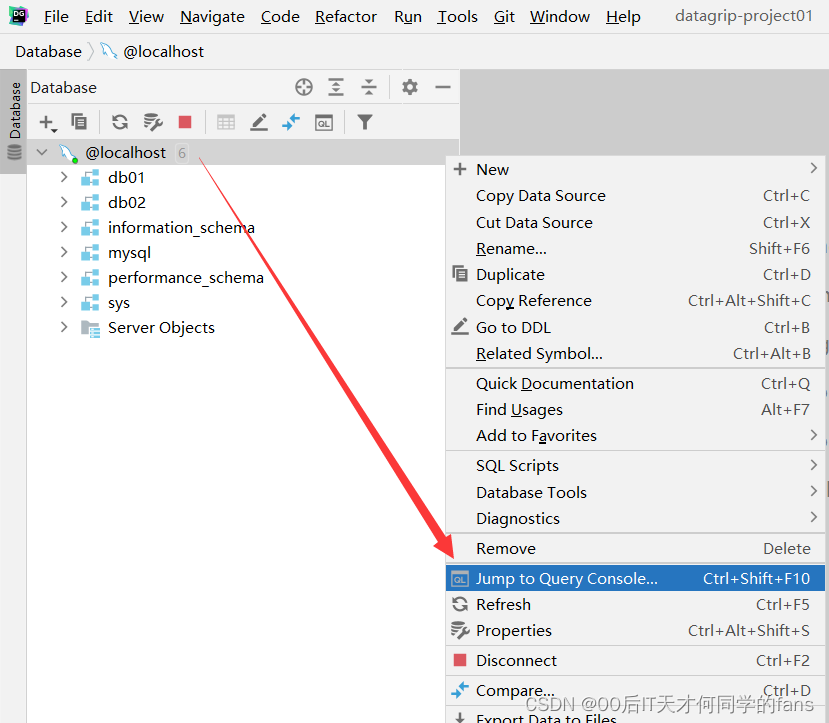Select Refresh in context menu
The width and height of the screenshot is (829, 723).
pyautogui.click(x=635, y=604)
